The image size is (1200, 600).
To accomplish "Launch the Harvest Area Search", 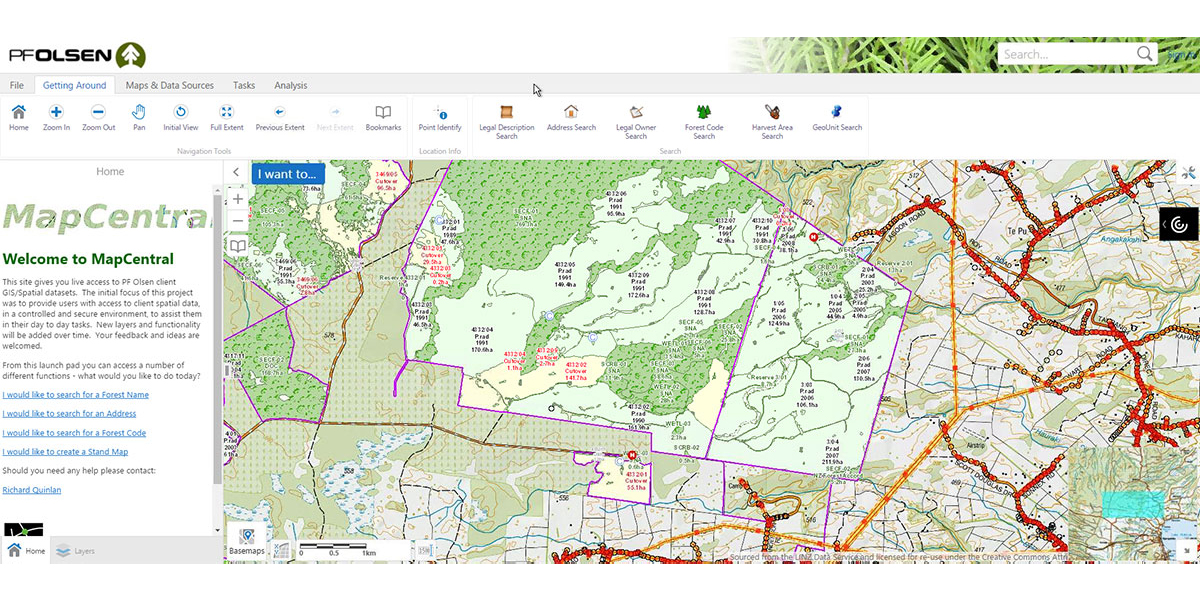I will coord(772,116).
